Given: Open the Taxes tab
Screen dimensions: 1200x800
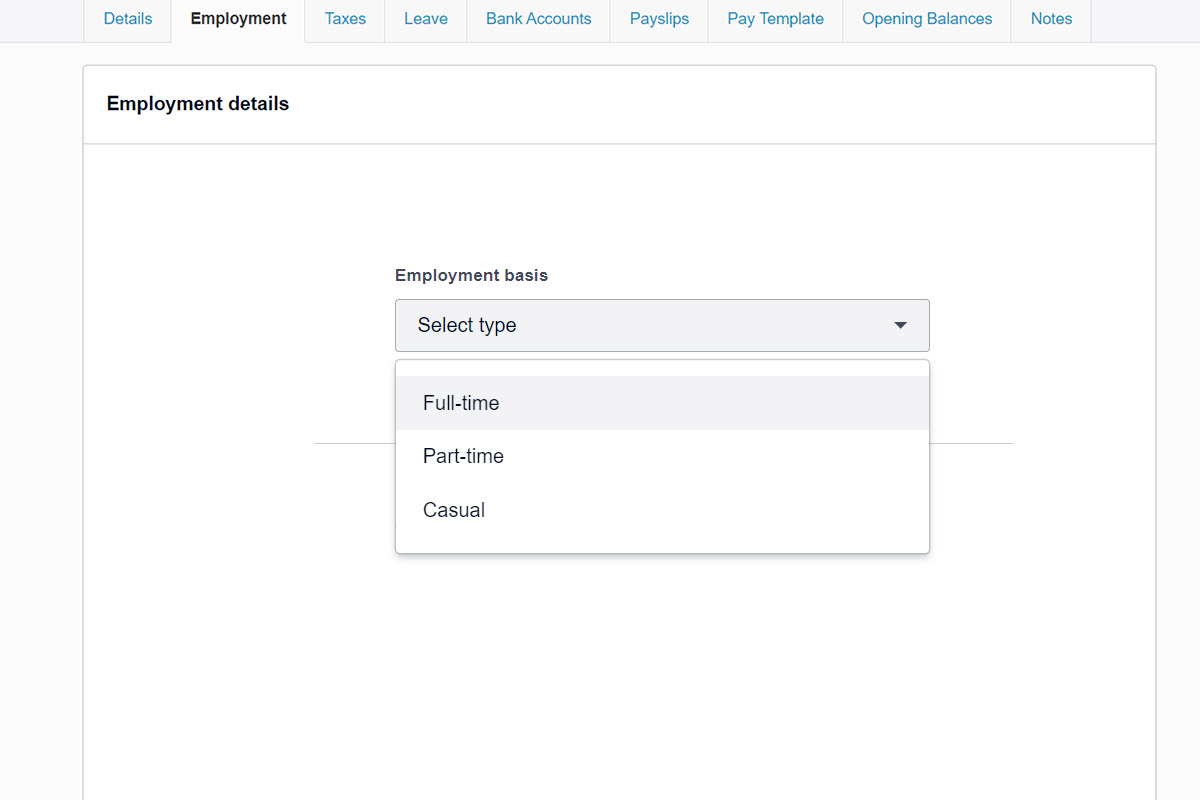Looking at the screenshot, I should click(344, 18).
